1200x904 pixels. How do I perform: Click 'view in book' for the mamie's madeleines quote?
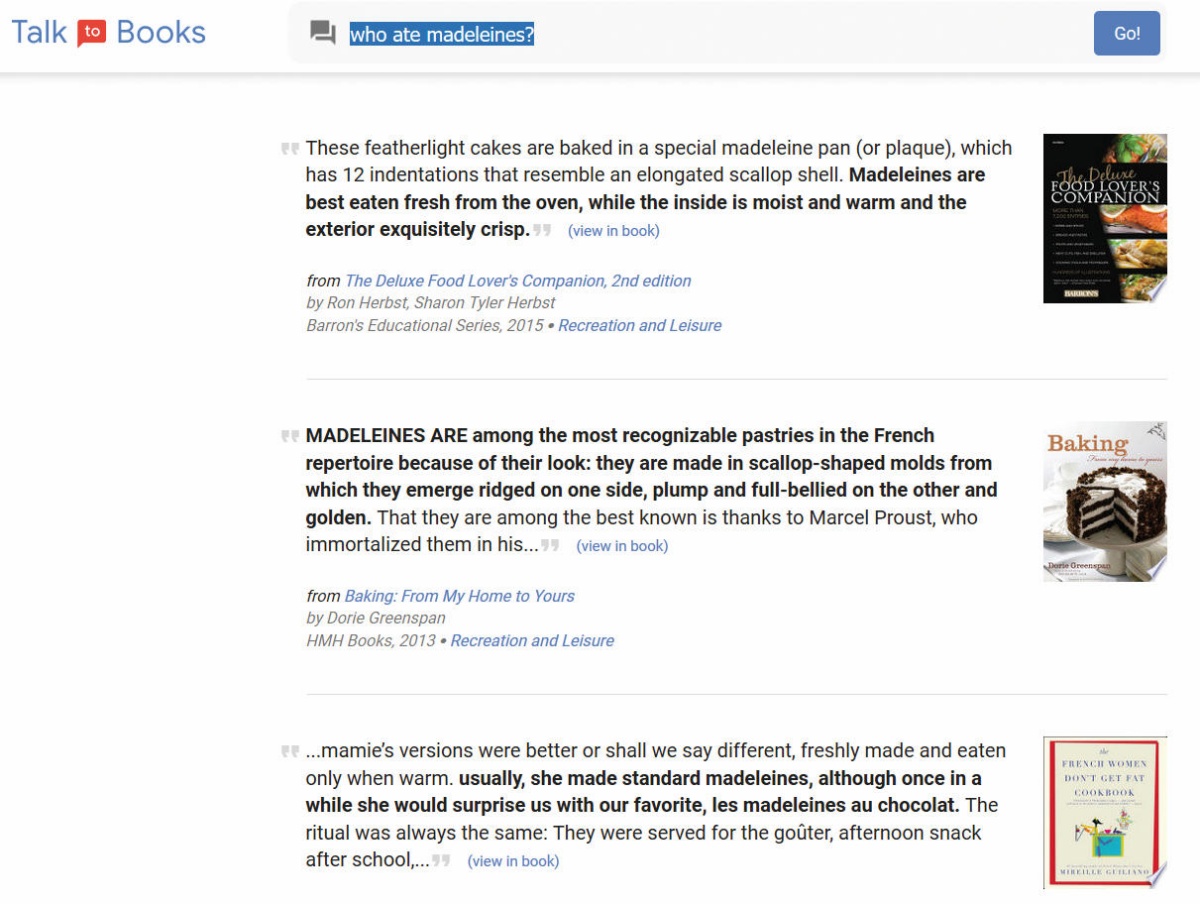tap(513, 861)
